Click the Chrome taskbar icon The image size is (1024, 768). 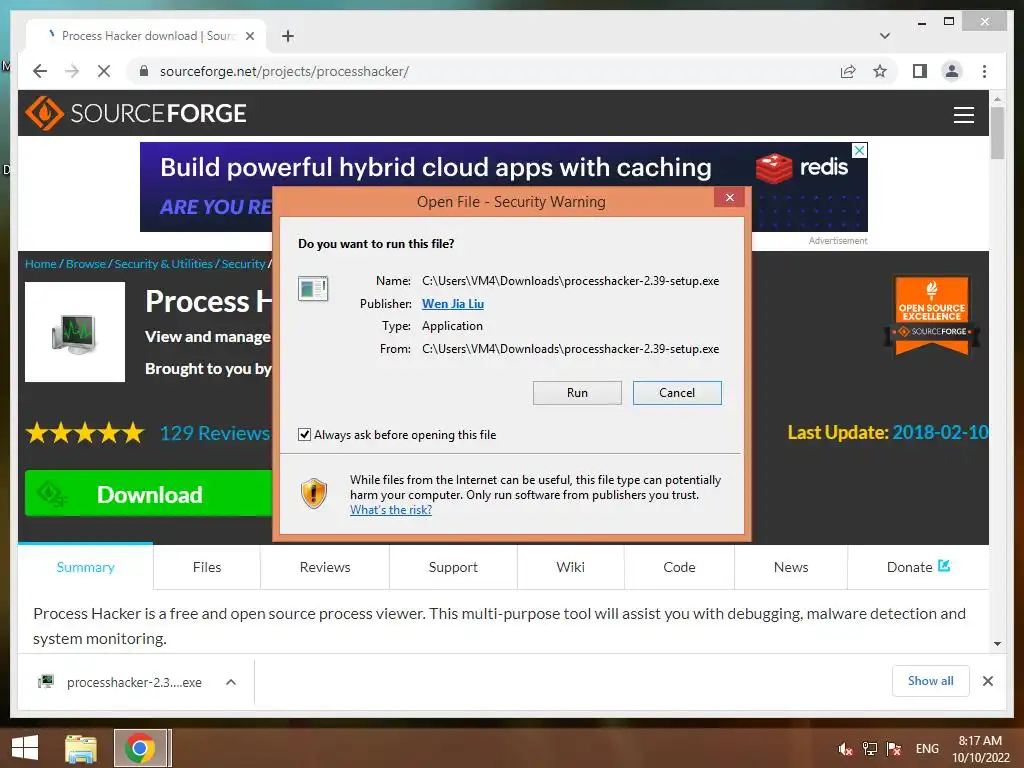click(x=140, y=748)
